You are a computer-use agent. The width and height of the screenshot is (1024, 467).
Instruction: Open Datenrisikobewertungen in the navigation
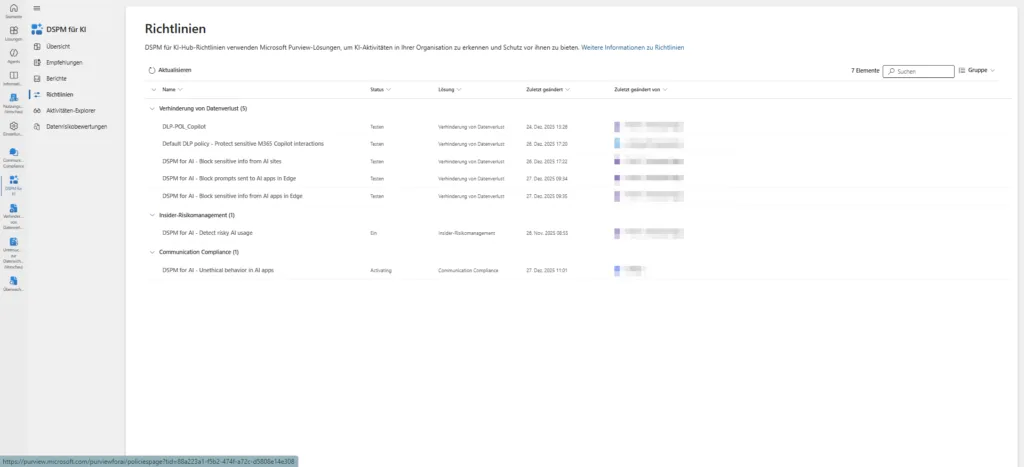point(76,126)
